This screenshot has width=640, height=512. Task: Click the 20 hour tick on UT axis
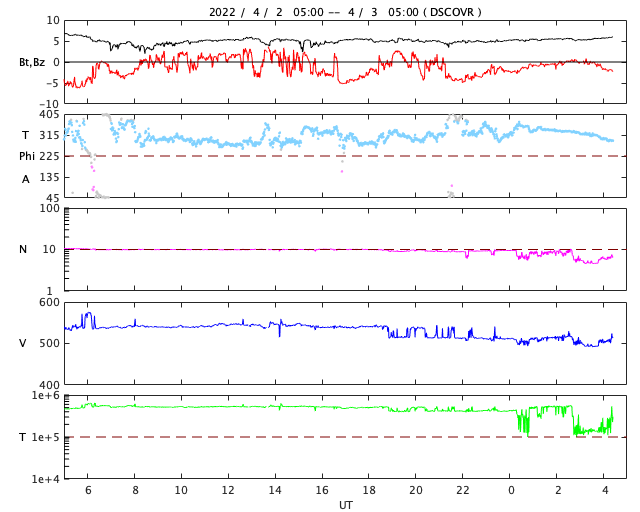(x=416, y=490)
